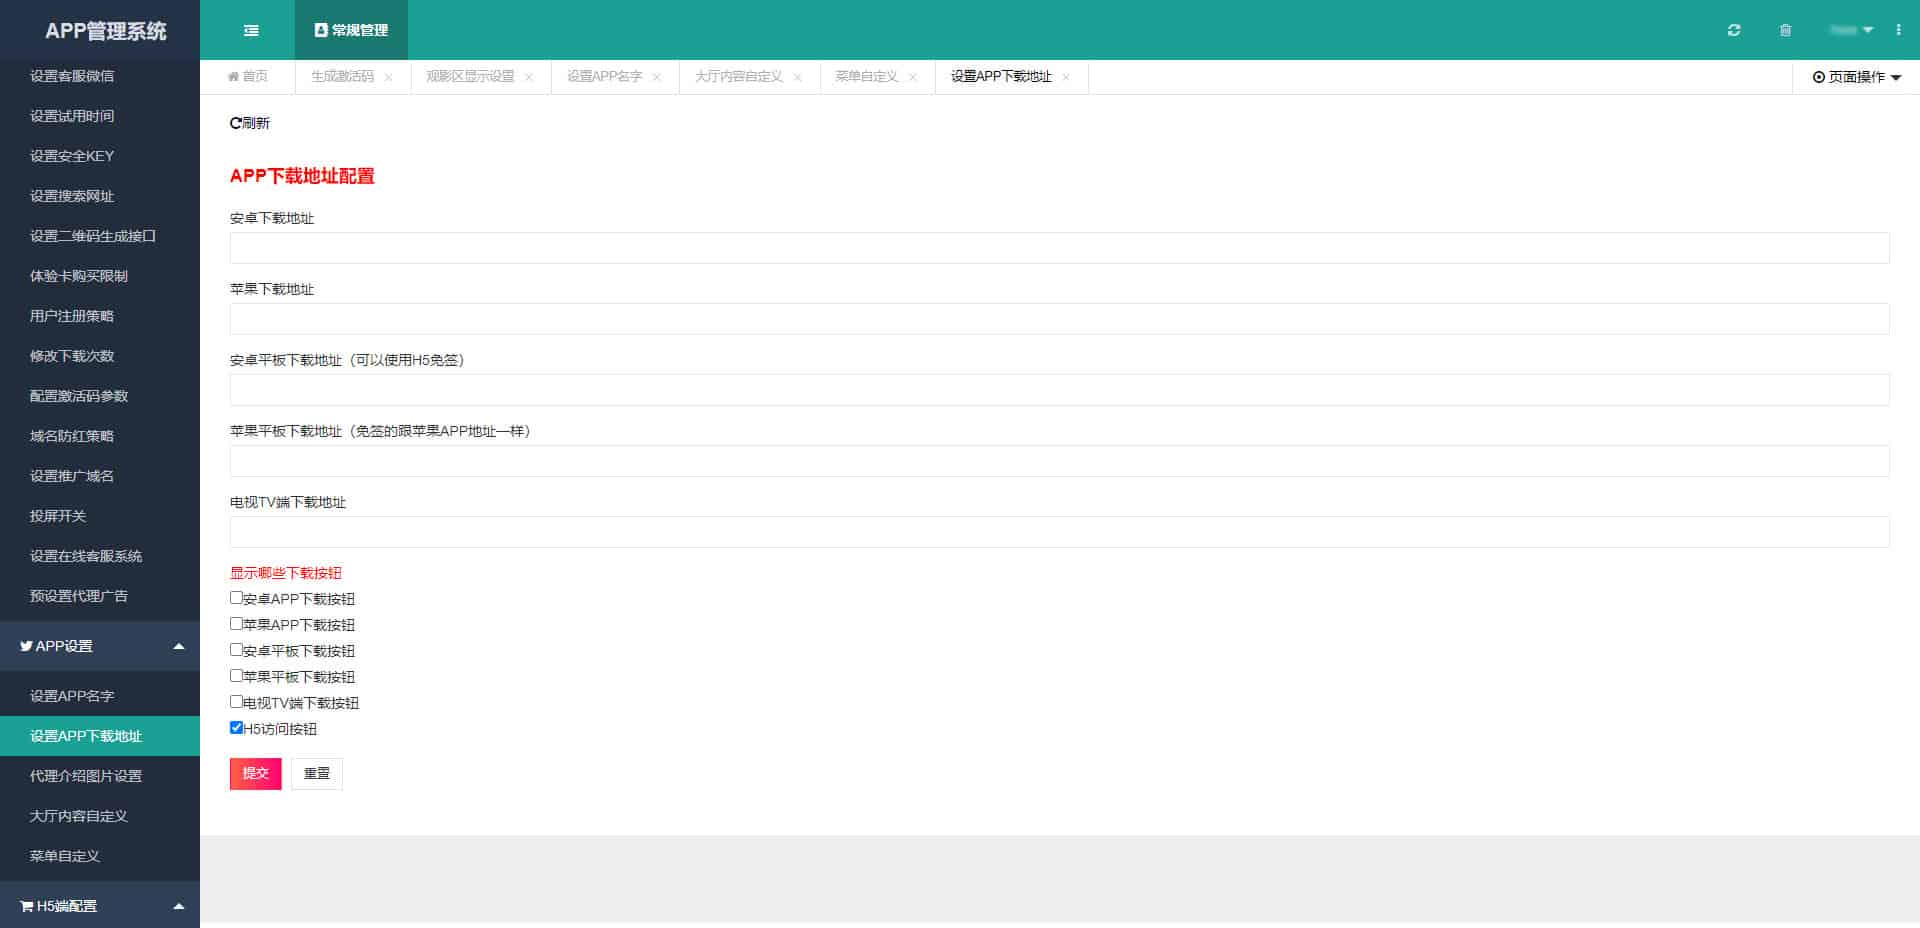The image size is (1920, 928).
Task: Enable the 电视TV端下载按钮 checkbox
Action: click(x=236, y=702)
